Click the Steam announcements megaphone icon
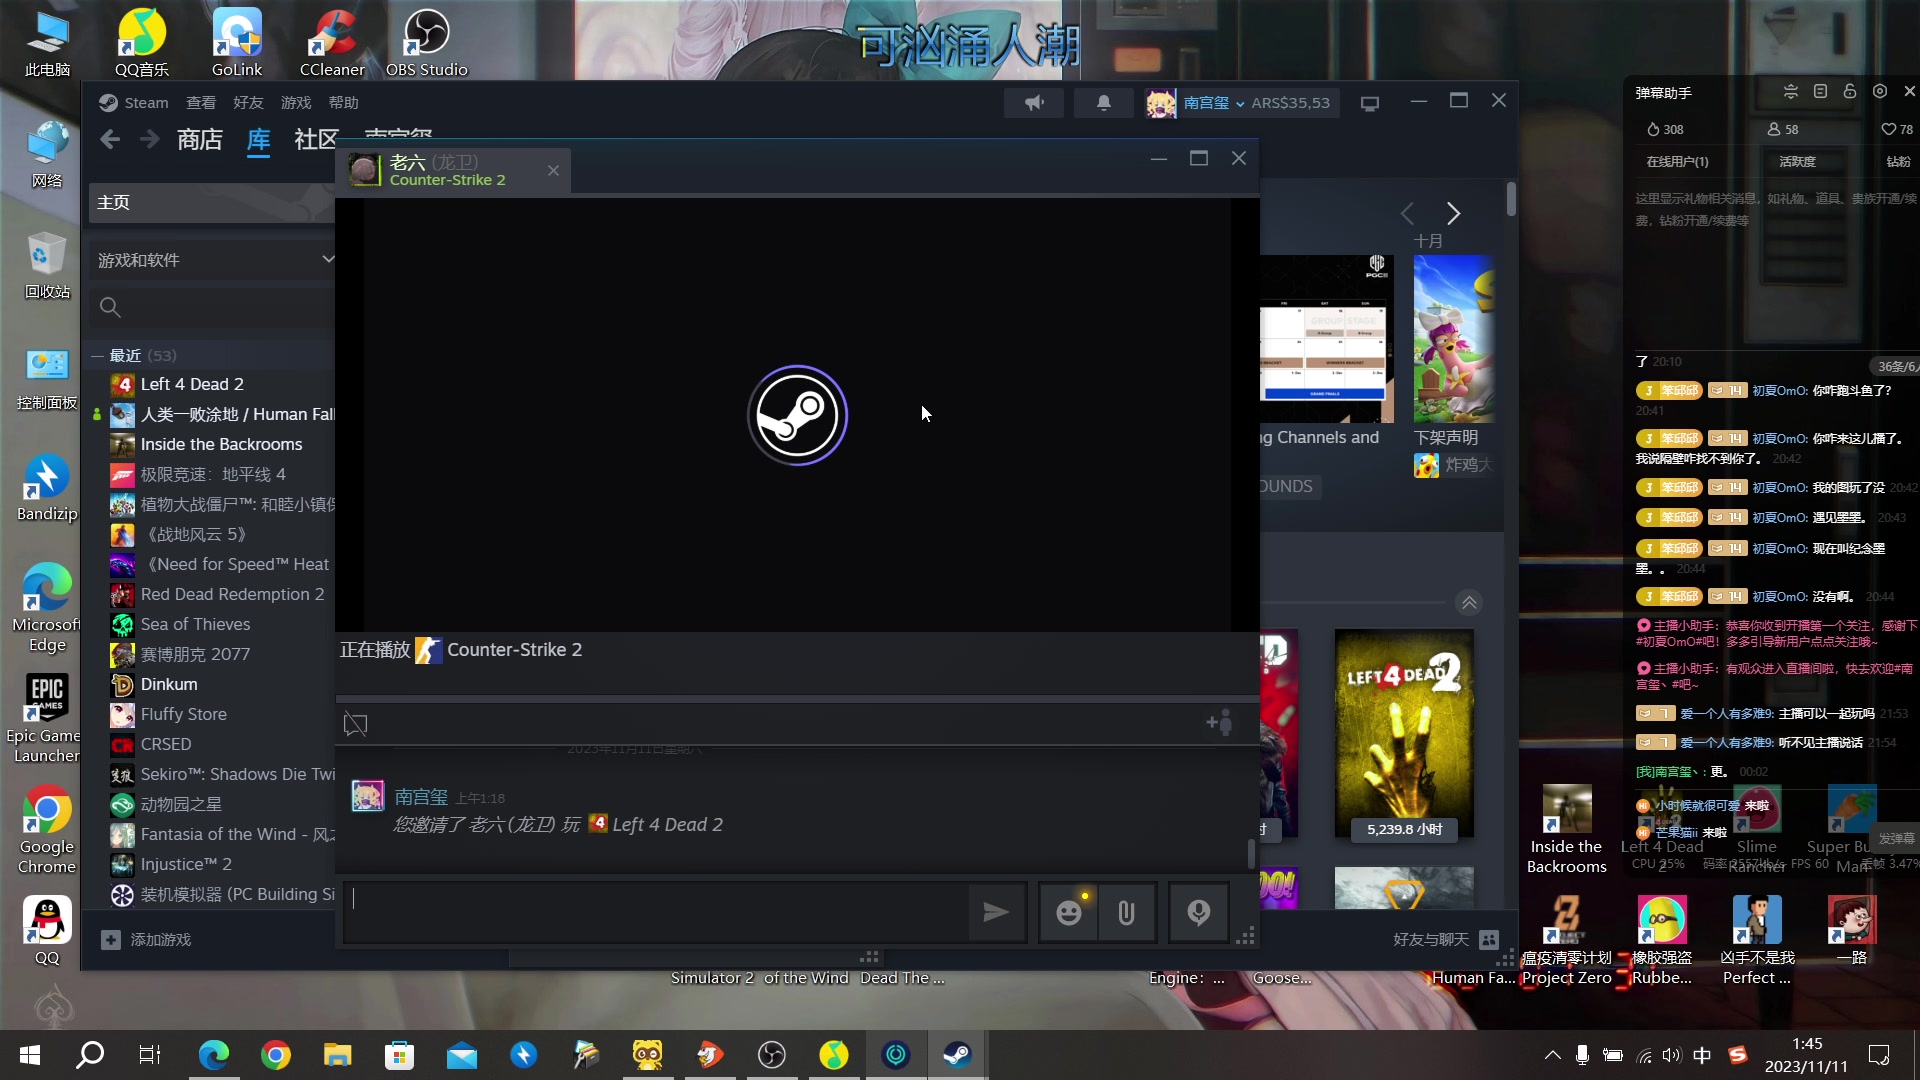Screen dimensions: 1920x1080 pyautogui.click(x=1034, y=103)
